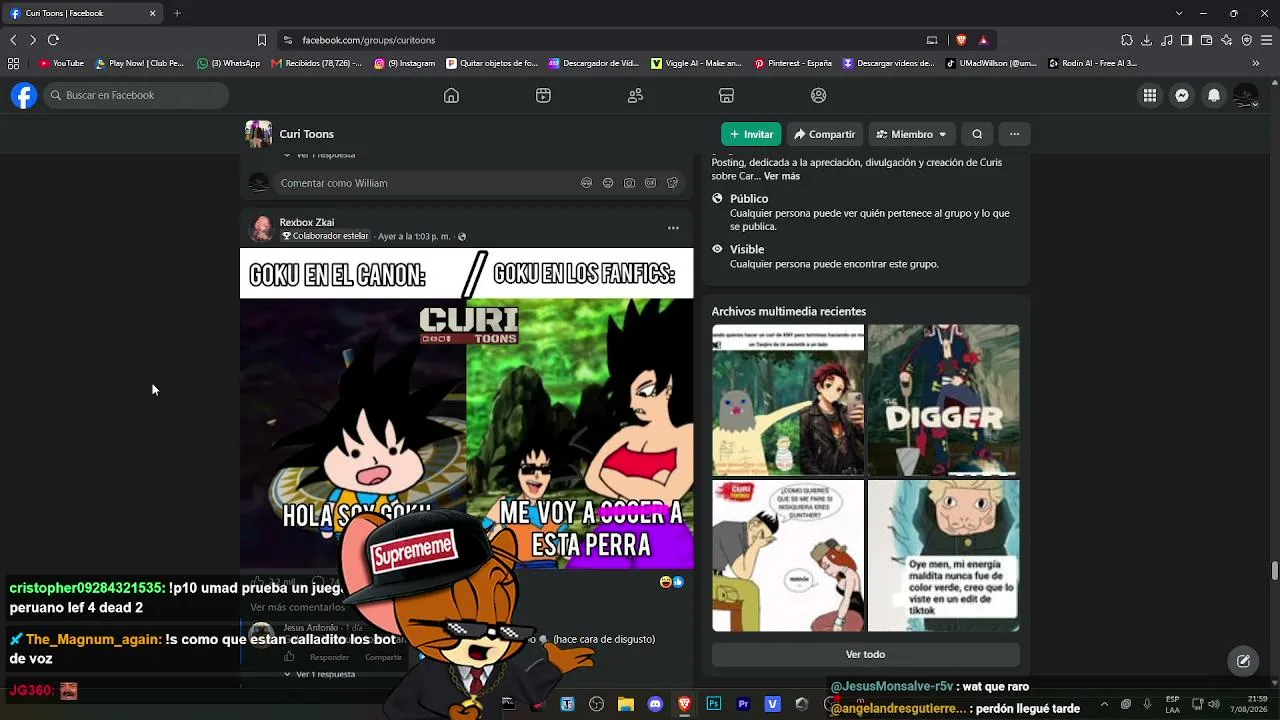
Task: Open the Goku canon vs fanfics image
Action: [x=466, y=408]
